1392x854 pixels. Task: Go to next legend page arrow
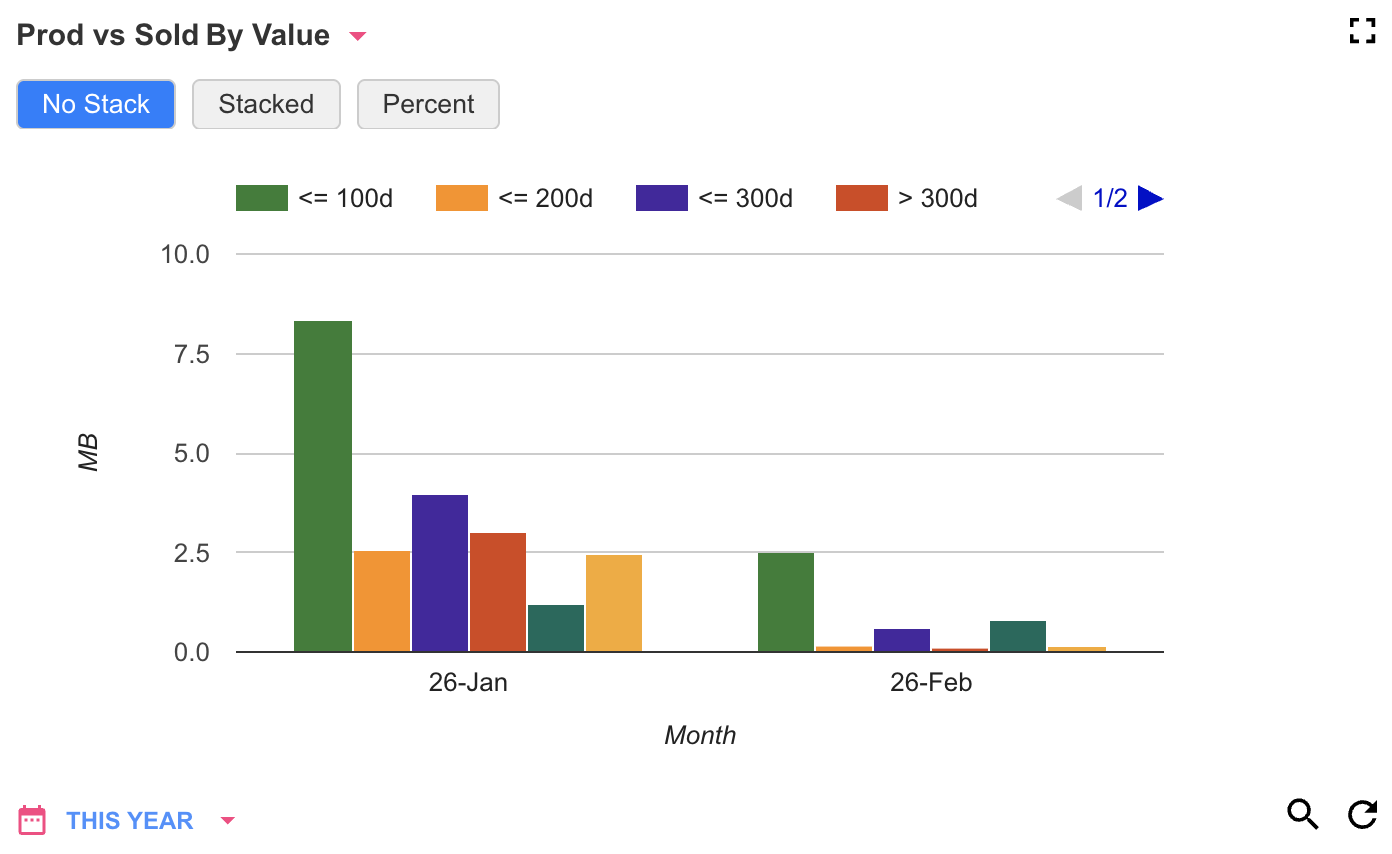pos(1150,199)
